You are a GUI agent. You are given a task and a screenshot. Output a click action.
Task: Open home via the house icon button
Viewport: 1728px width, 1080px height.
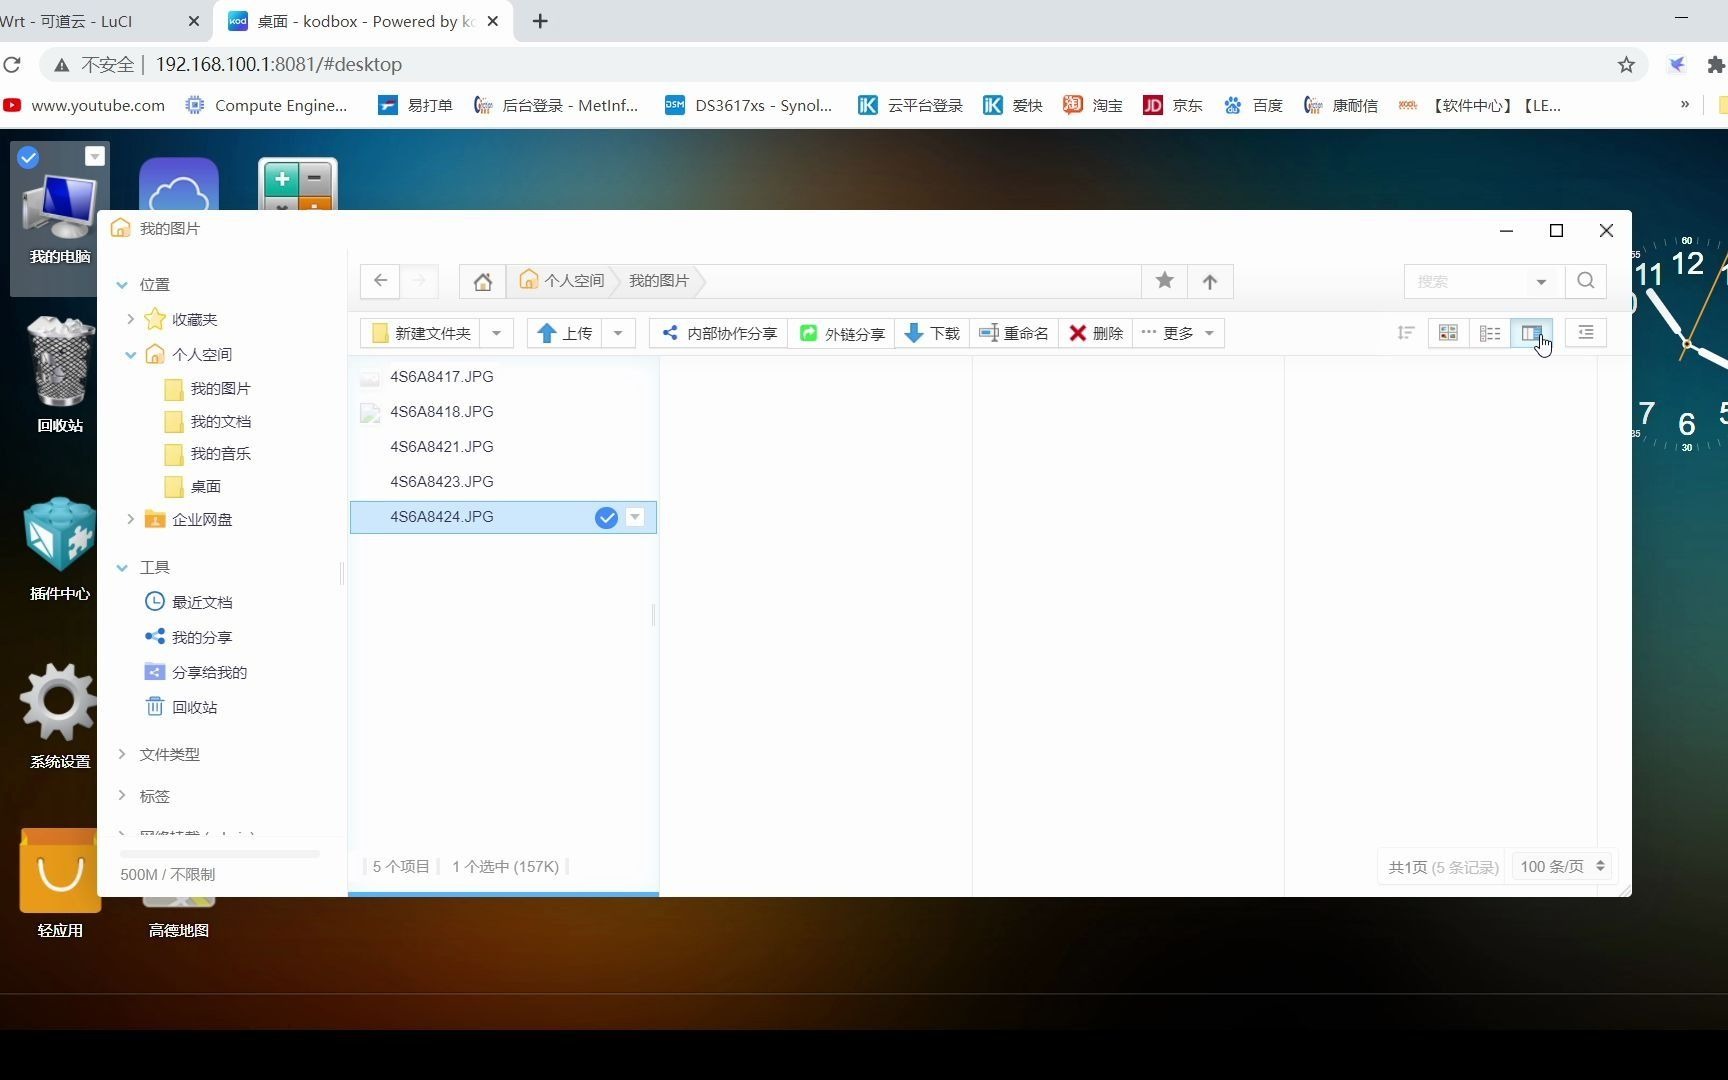482,281
